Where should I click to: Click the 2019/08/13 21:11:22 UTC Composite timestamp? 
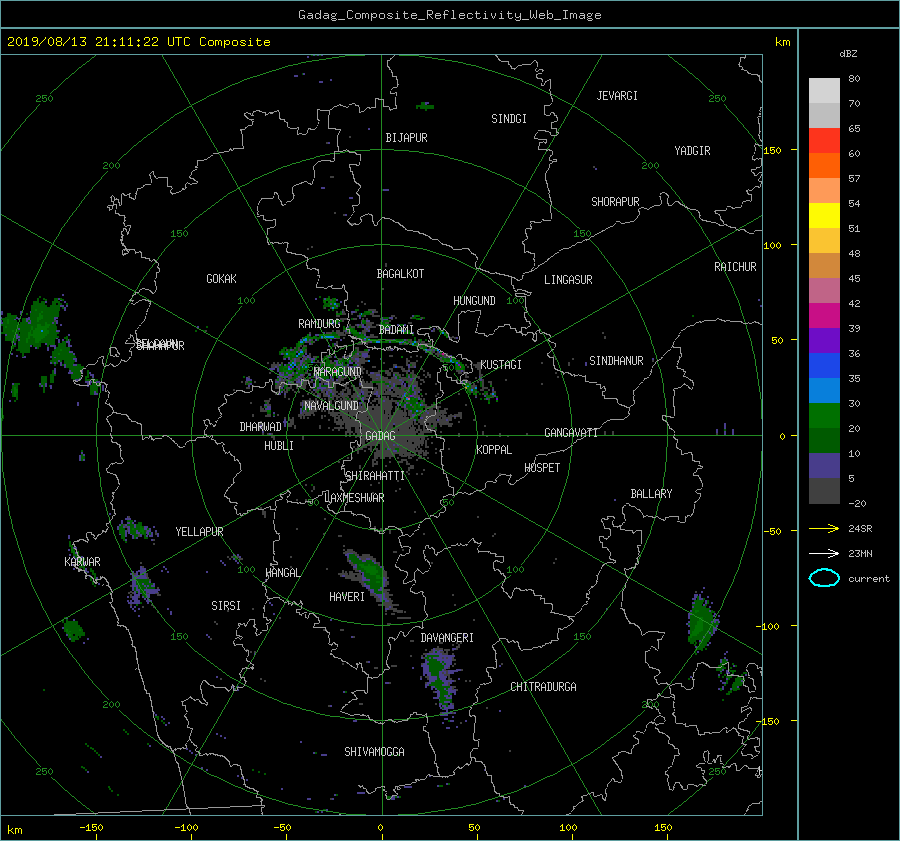(138, 42)
